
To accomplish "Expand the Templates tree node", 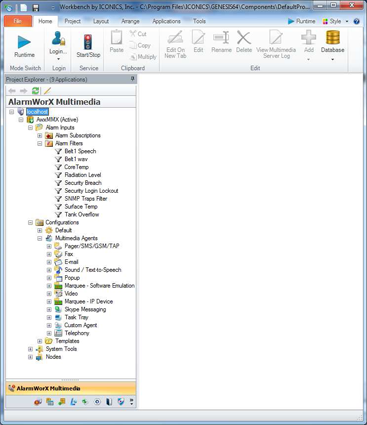I will (40, 341).
